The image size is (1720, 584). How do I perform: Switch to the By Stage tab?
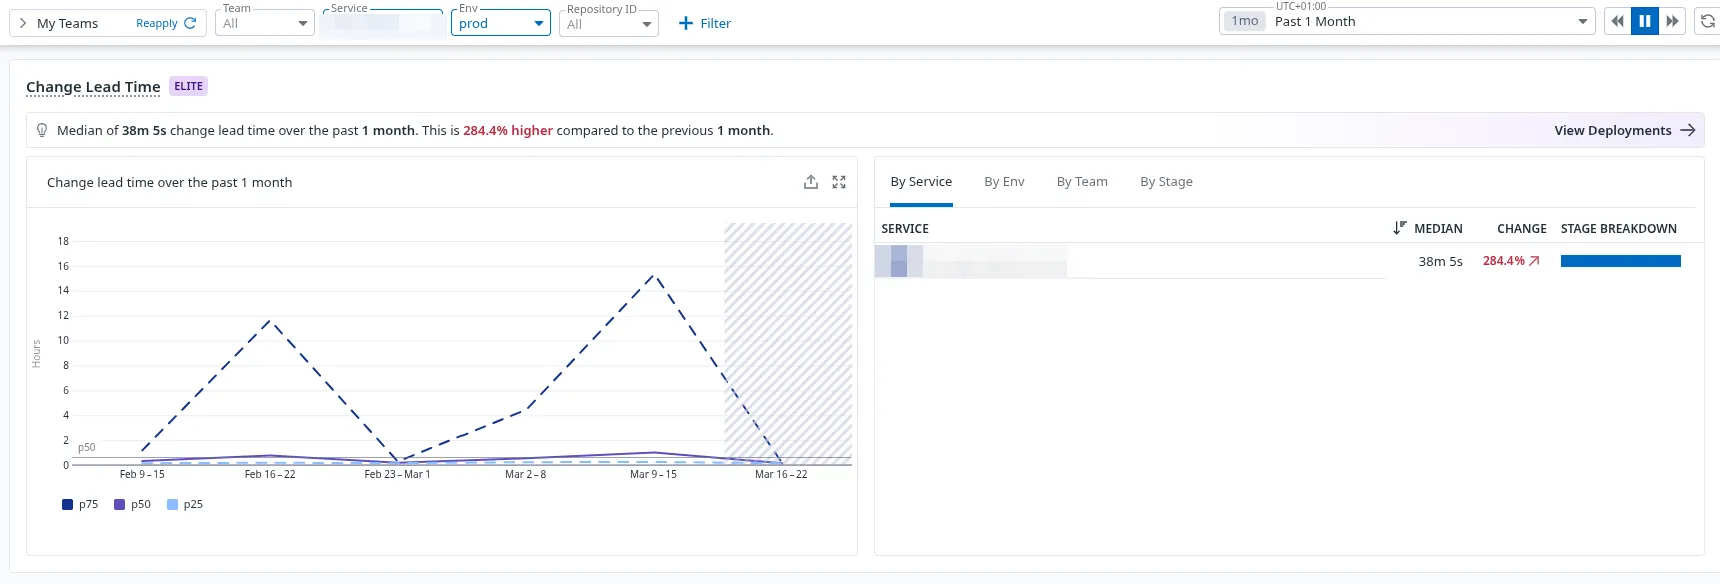[1166, 182]
